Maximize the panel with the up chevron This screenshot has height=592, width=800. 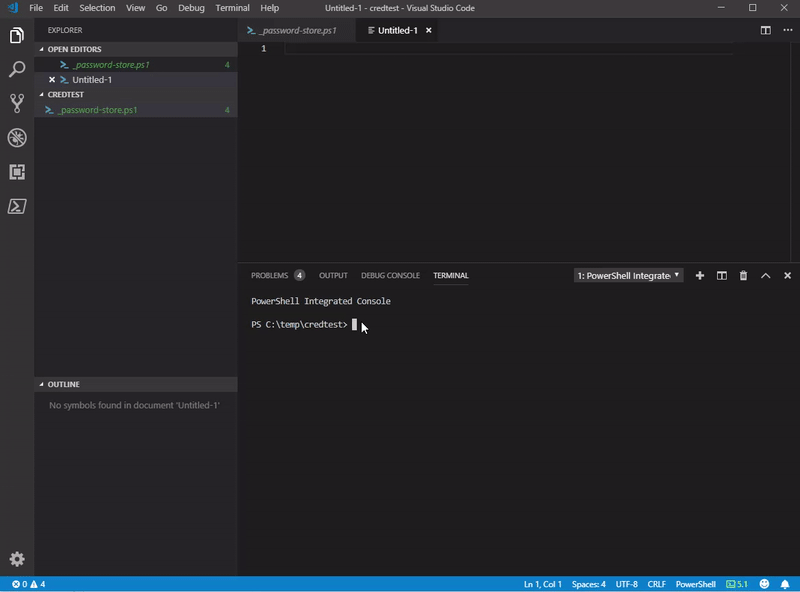tap(765, 276)
